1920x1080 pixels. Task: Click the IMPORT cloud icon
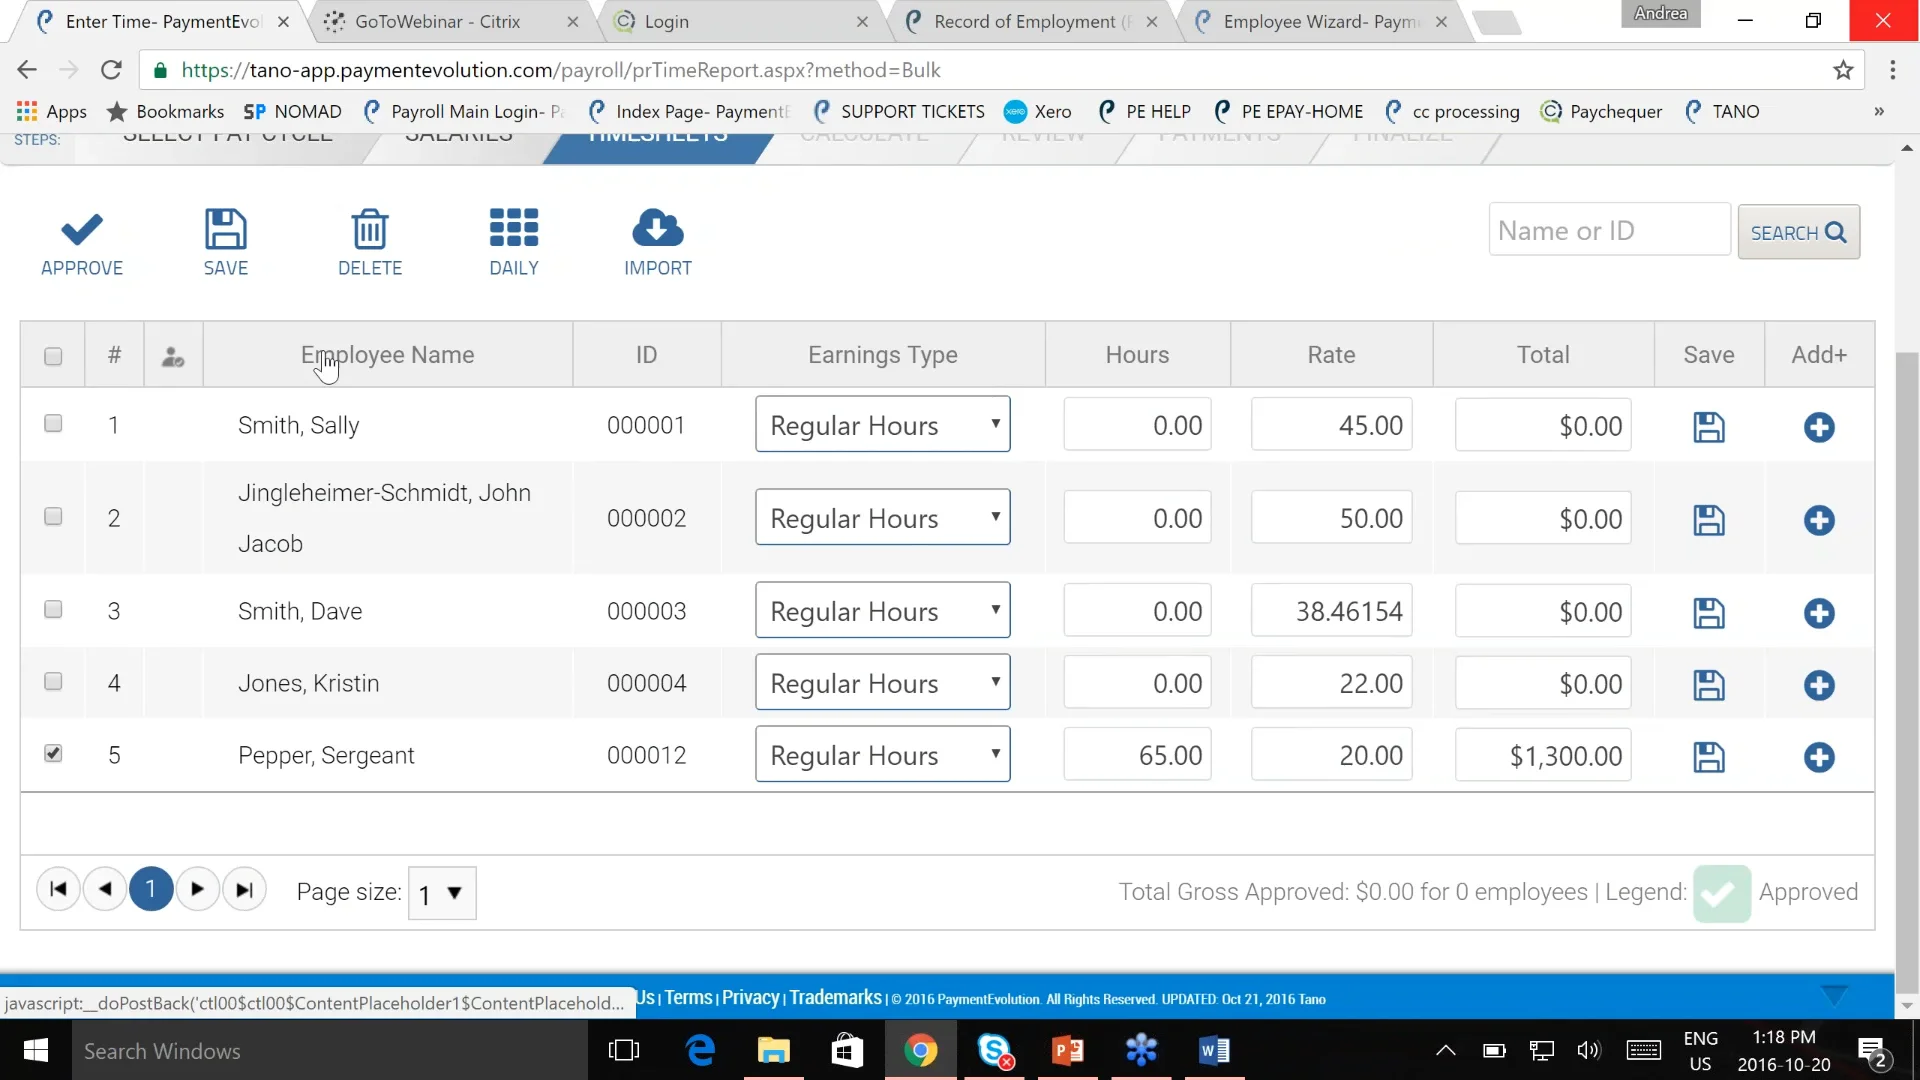click(x=656, y=240)
